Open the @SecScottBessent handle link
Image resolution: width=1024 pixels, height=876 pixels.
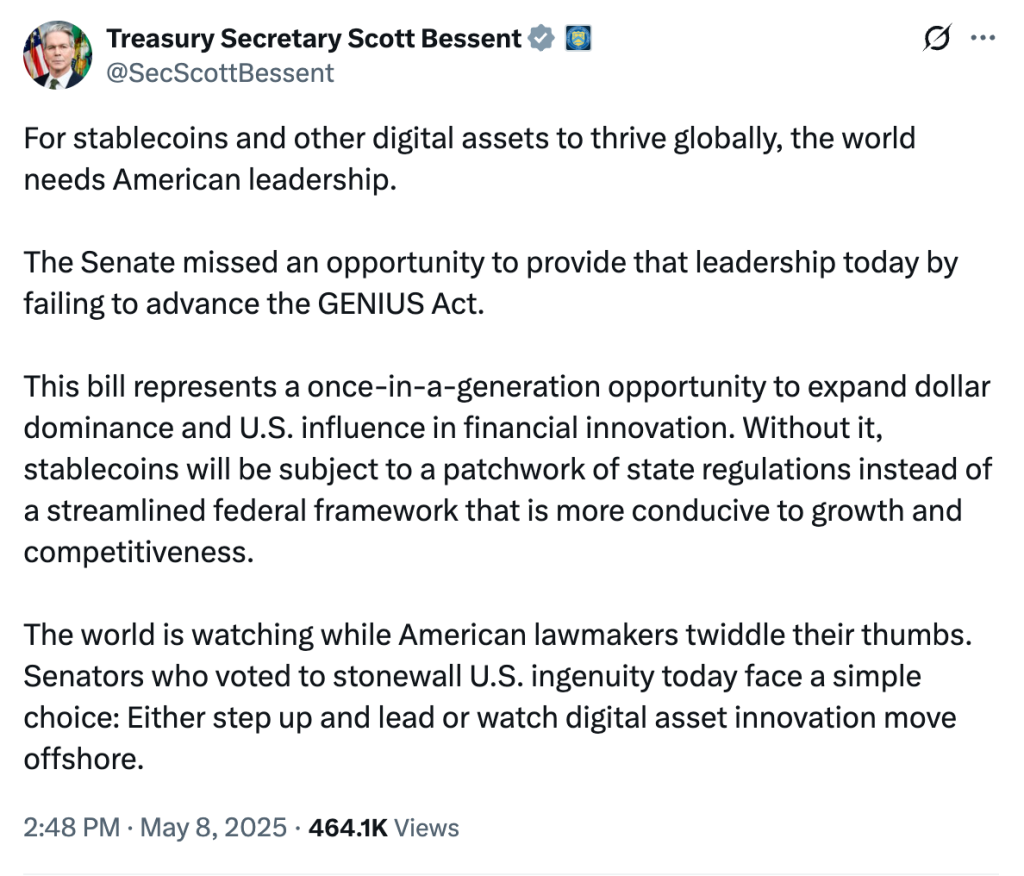click(220, 73)
